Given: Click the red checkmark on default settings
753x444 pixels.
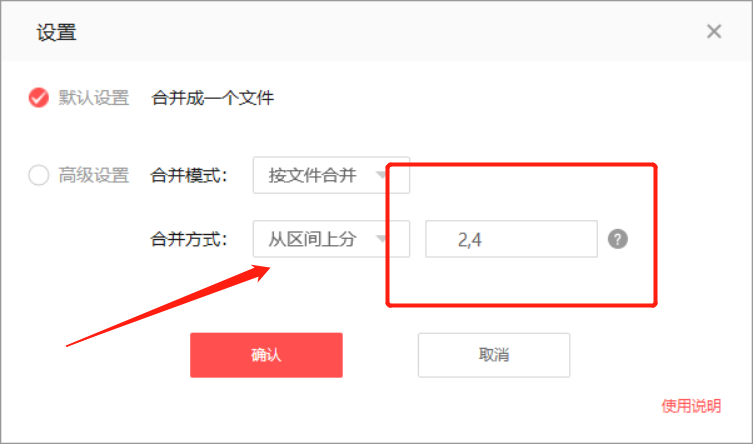Looking at the screenshot, I should tap(38, 98).
